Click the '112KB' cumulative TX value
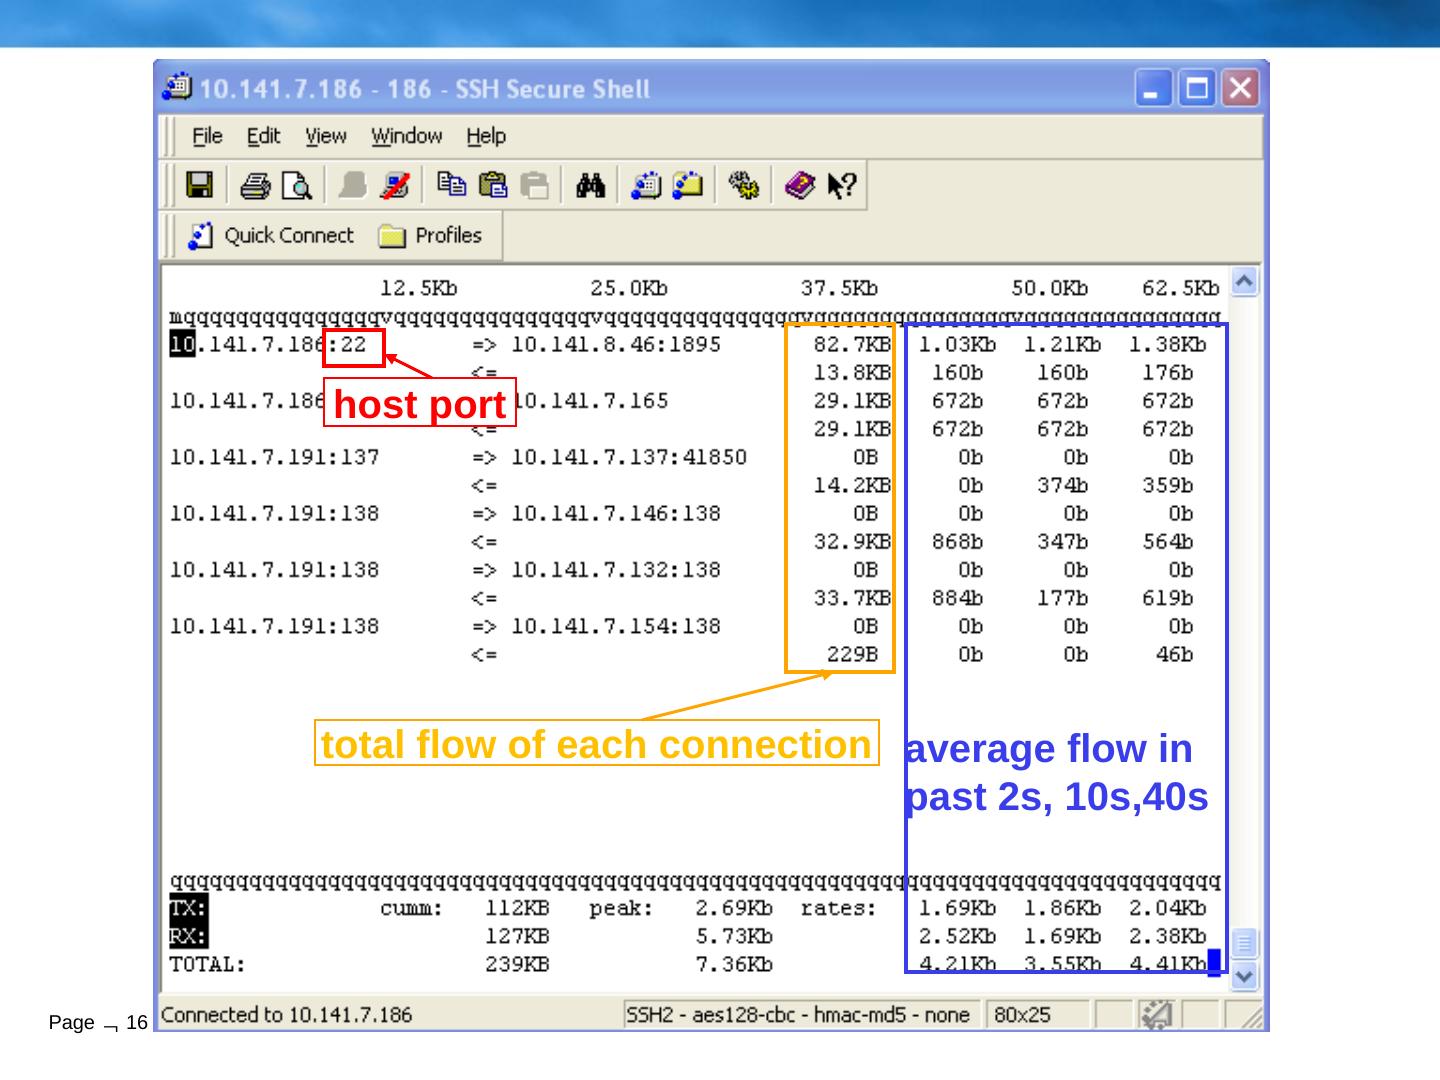 pyautogui.click(x=517, y=909)
